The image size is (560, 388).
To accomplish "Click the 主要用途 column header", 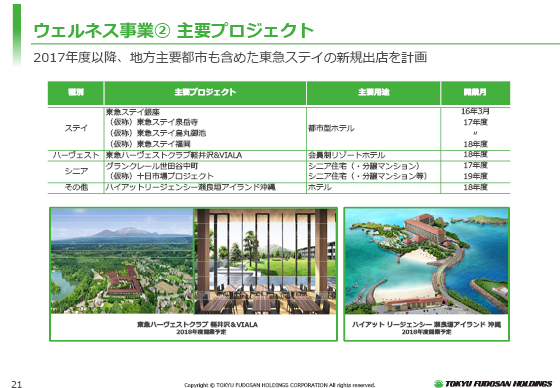I will [x=373, y=93].
